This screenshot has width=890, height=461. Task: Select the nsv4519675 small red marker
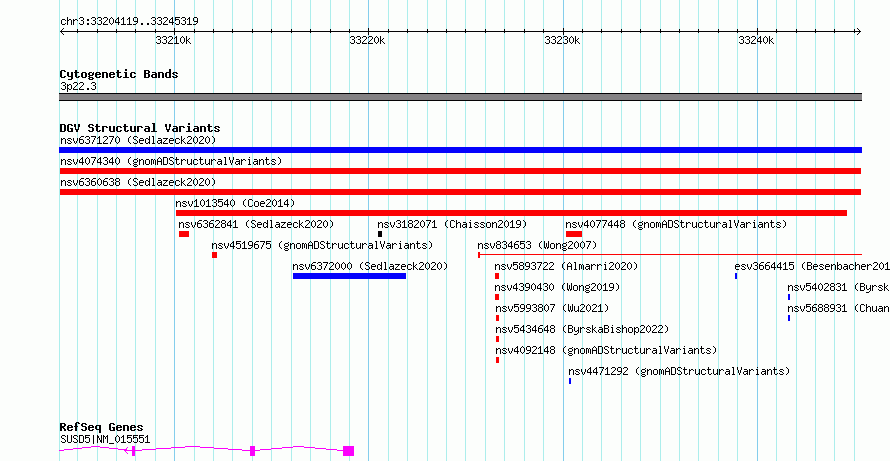[215, 255]
